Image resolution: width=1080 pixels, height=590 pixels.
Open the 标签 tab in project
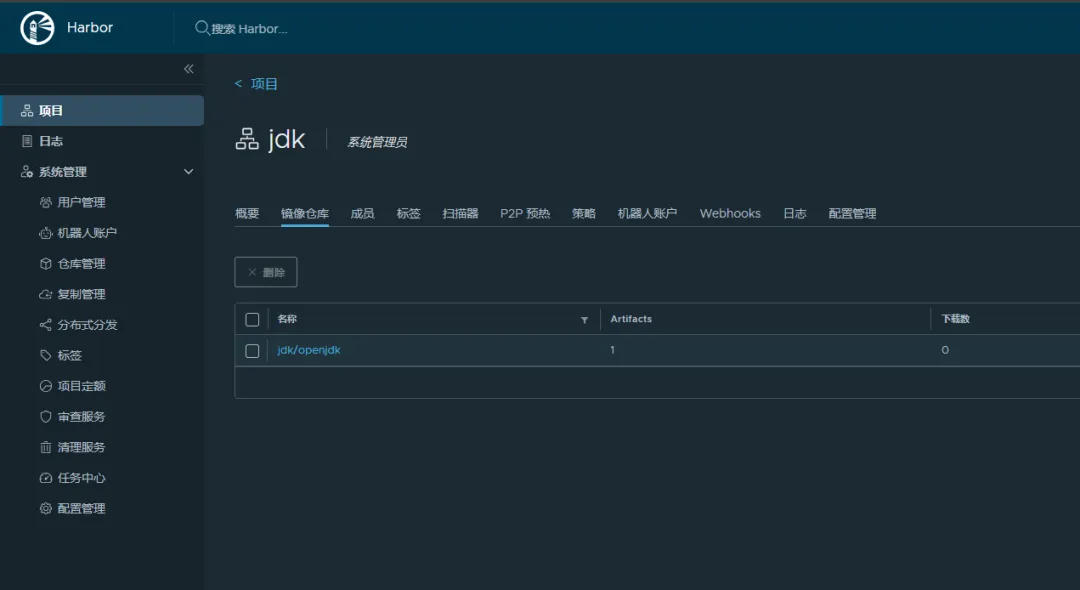pyautogui.click(x=408, y=213)
